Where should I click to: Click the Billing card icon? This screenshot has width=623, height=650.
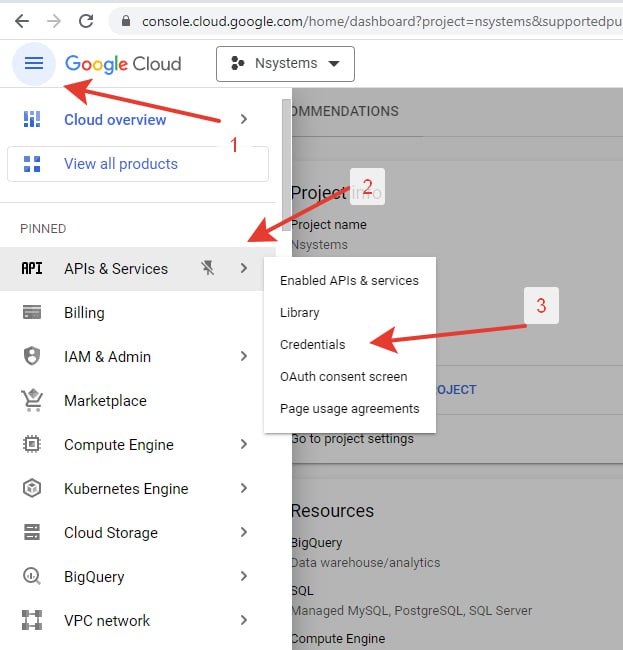32,312
